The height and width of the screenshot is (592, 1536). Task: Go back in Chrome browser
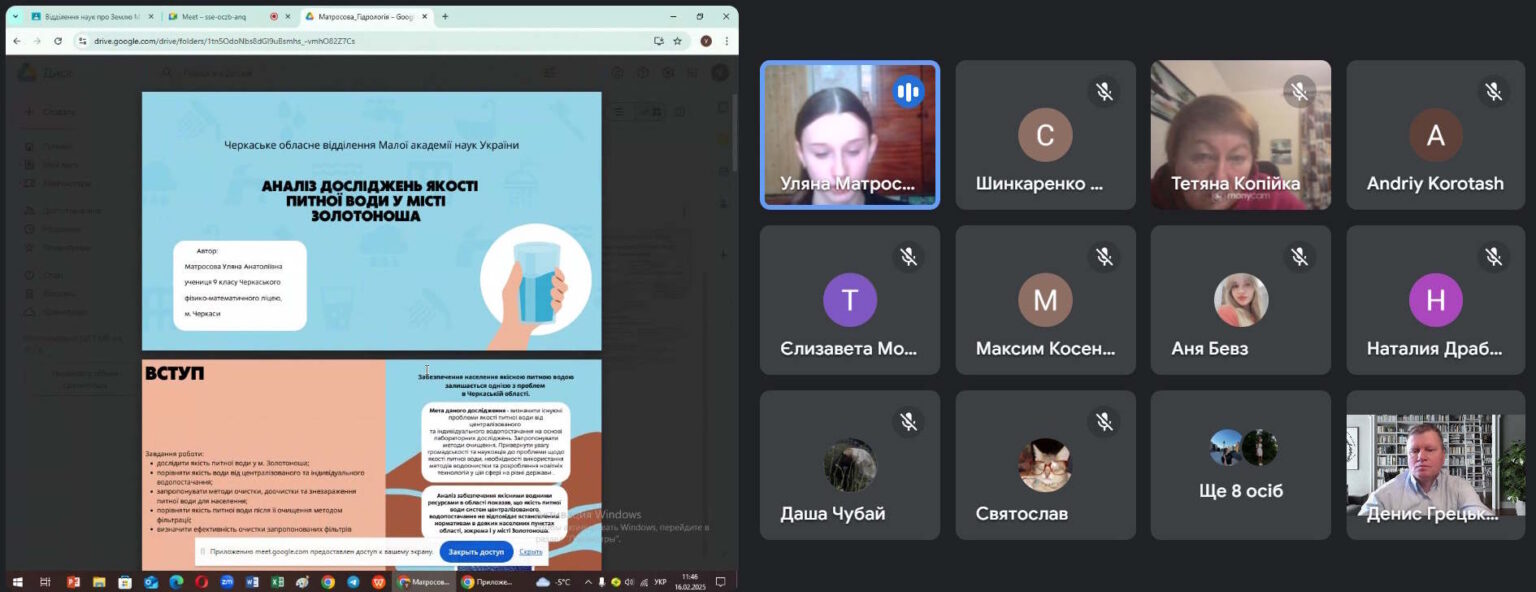[x=16, y=41]
